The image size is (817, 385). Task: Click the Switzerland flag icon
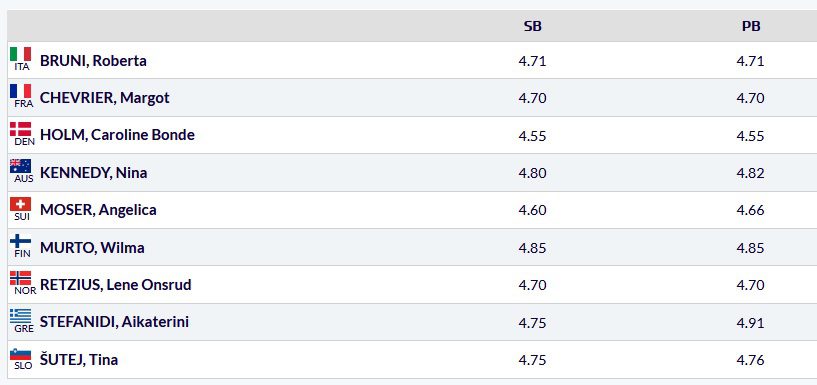(x=20, y=204)
